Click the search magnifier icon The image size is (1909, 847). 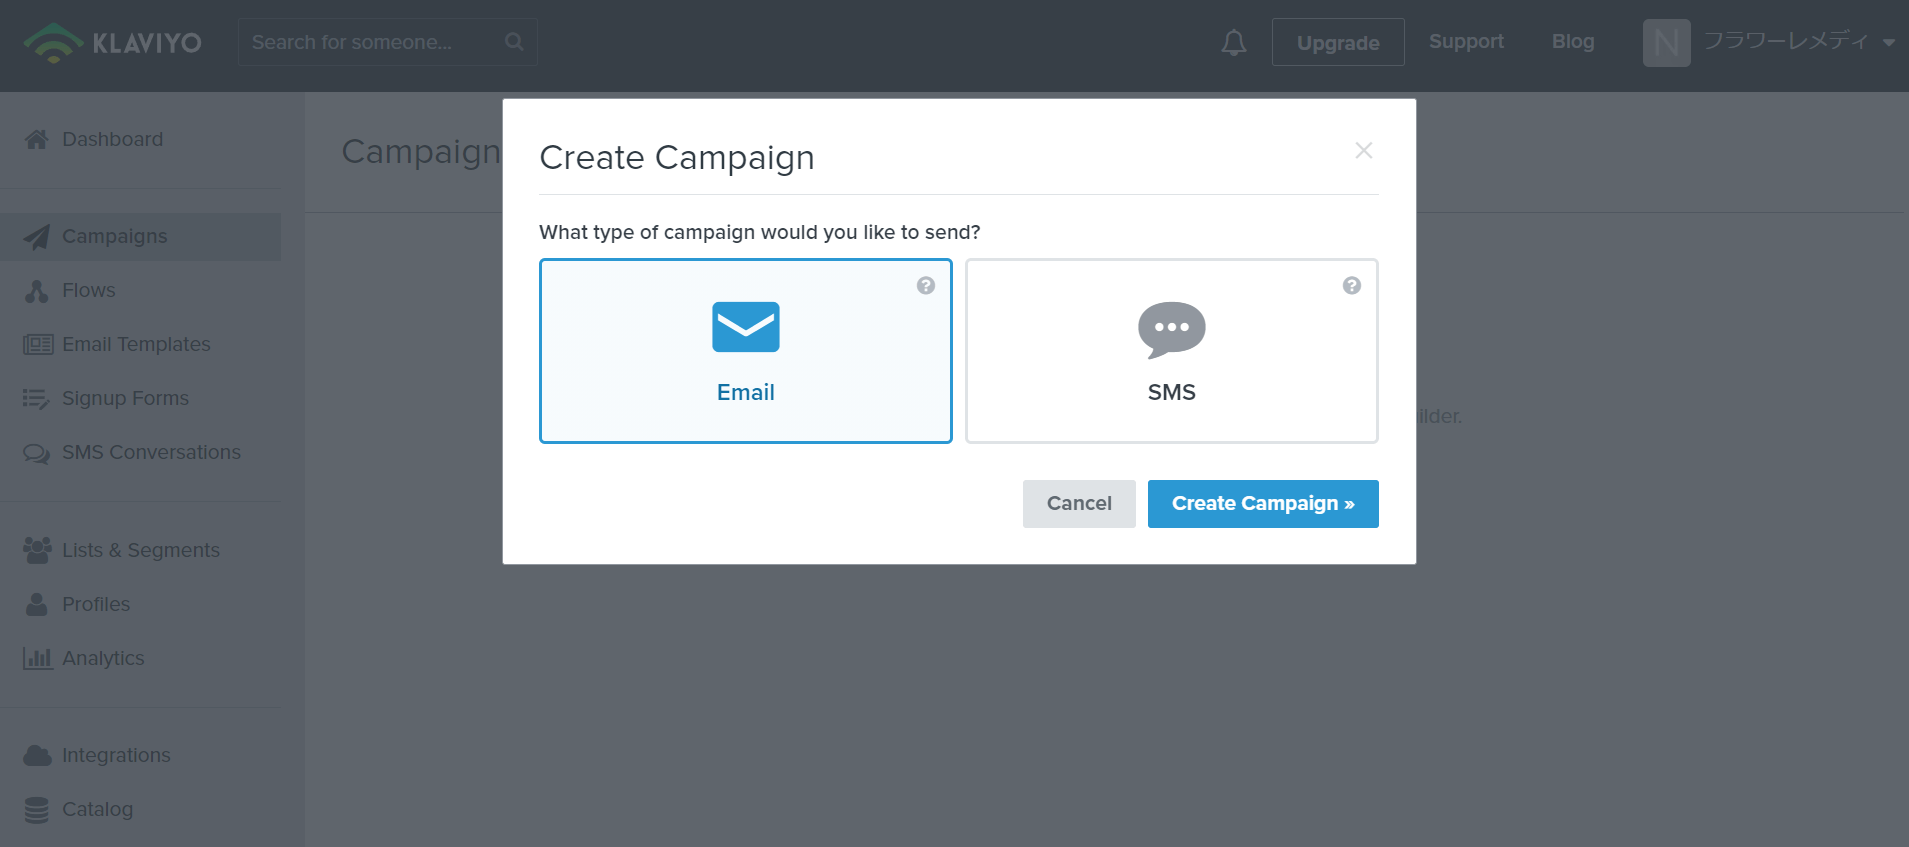[x=514, y=42]
